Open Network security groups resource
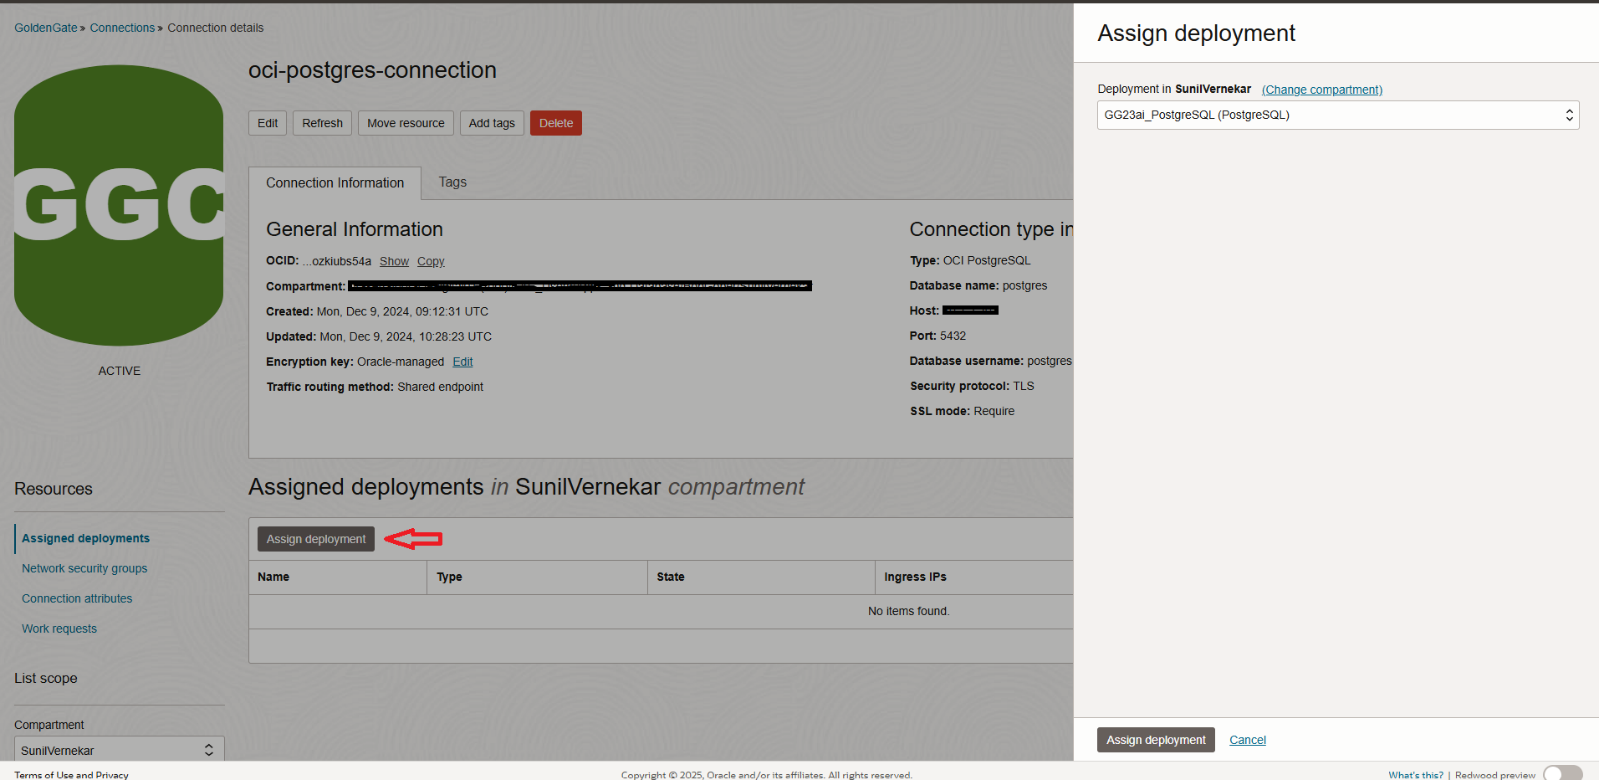 [84, 568]
